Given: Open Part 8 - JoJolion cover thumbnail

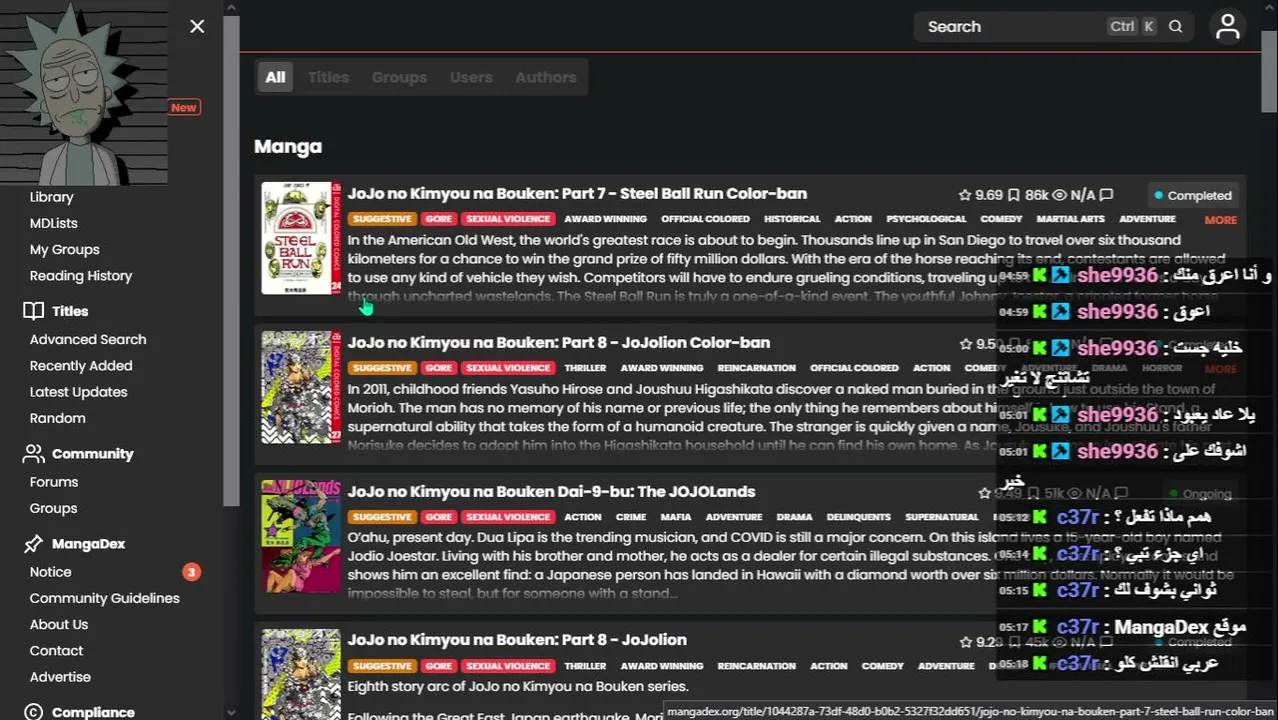Looking at the screenshot, I should [x=301, y=674].
